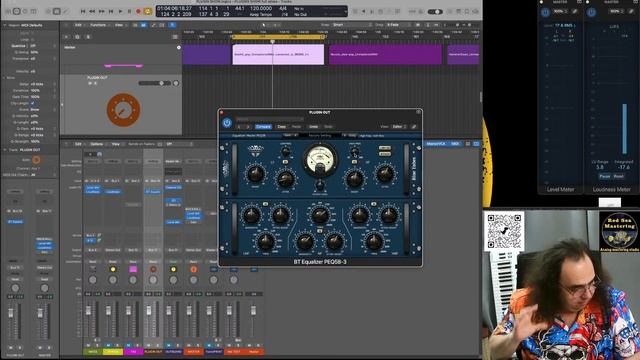
Task: Click the Play button in the transport
Action: pos(120,11)
